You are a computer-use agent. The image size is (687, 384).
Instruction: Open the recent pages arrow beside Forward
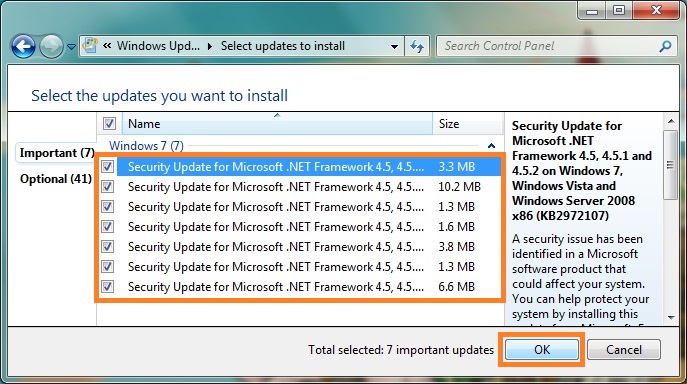click(71, 46)
